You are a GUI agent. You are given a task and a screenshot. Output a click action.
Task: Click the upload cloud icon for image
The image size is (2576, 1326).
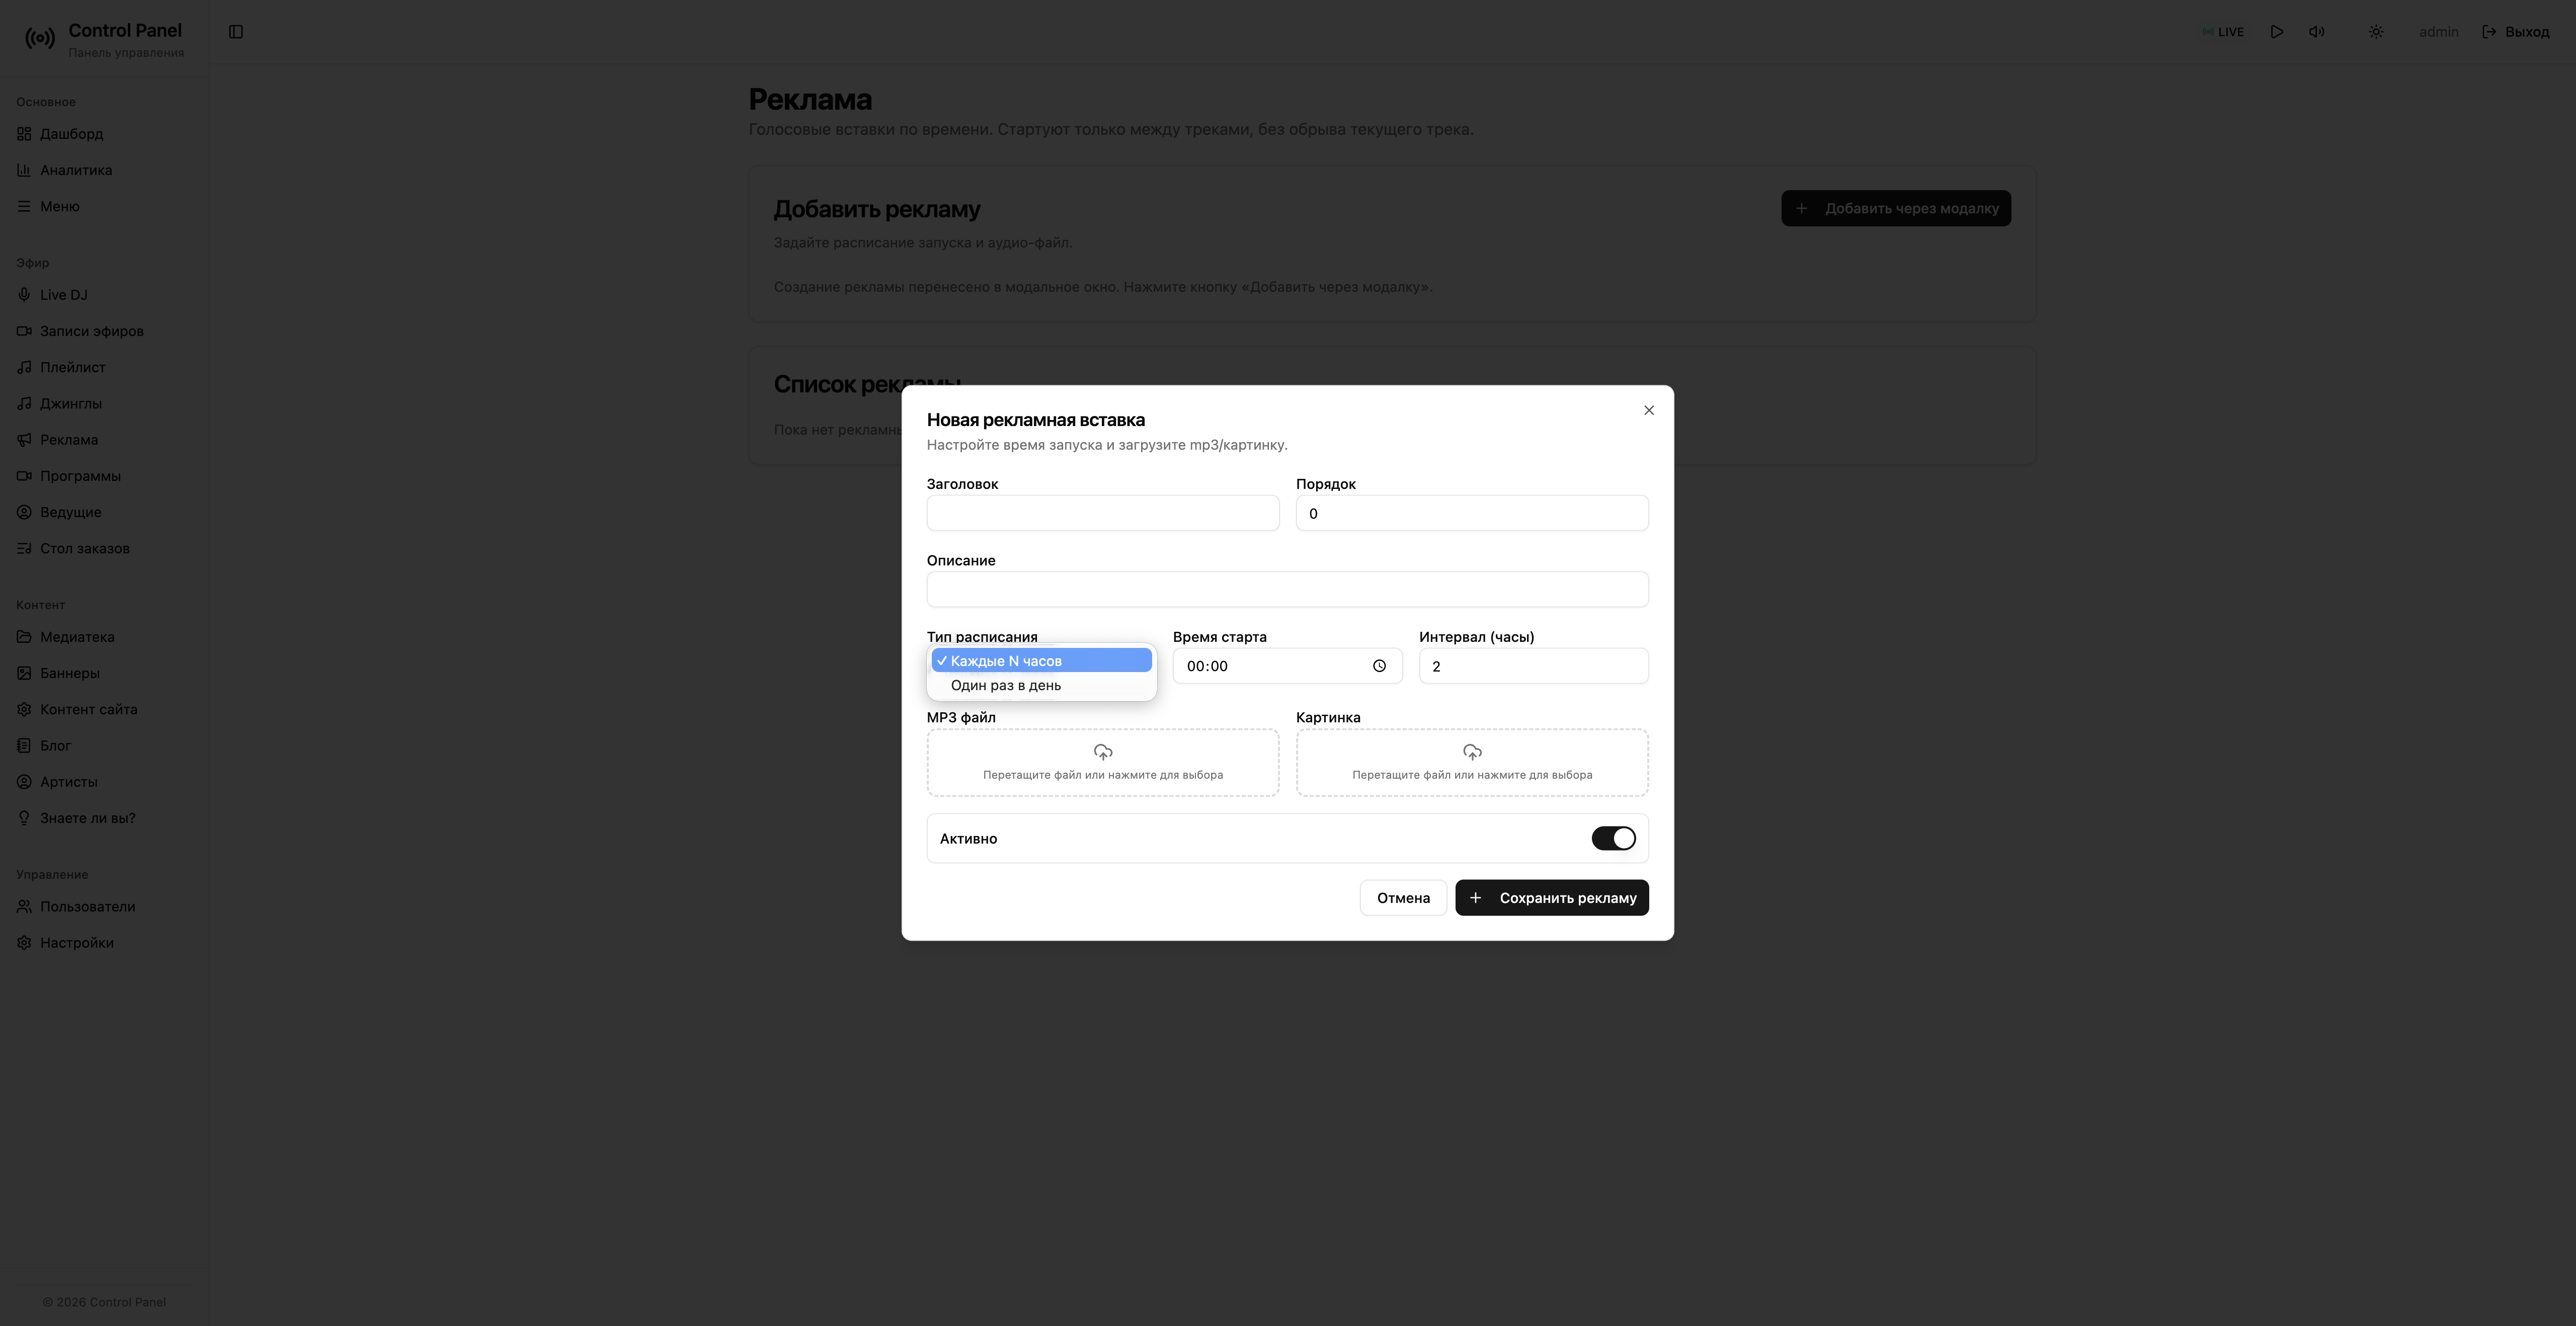[x=1472, y=752]
